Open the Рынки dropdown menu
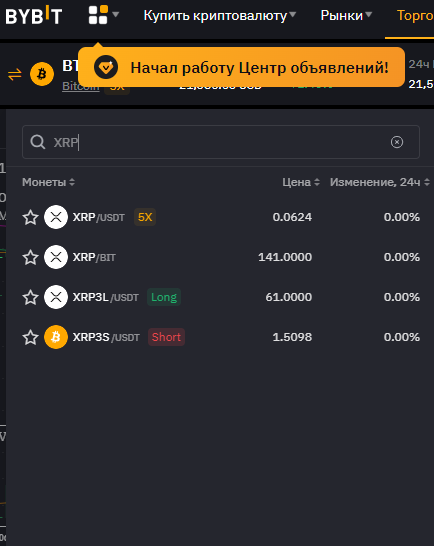 346,16
